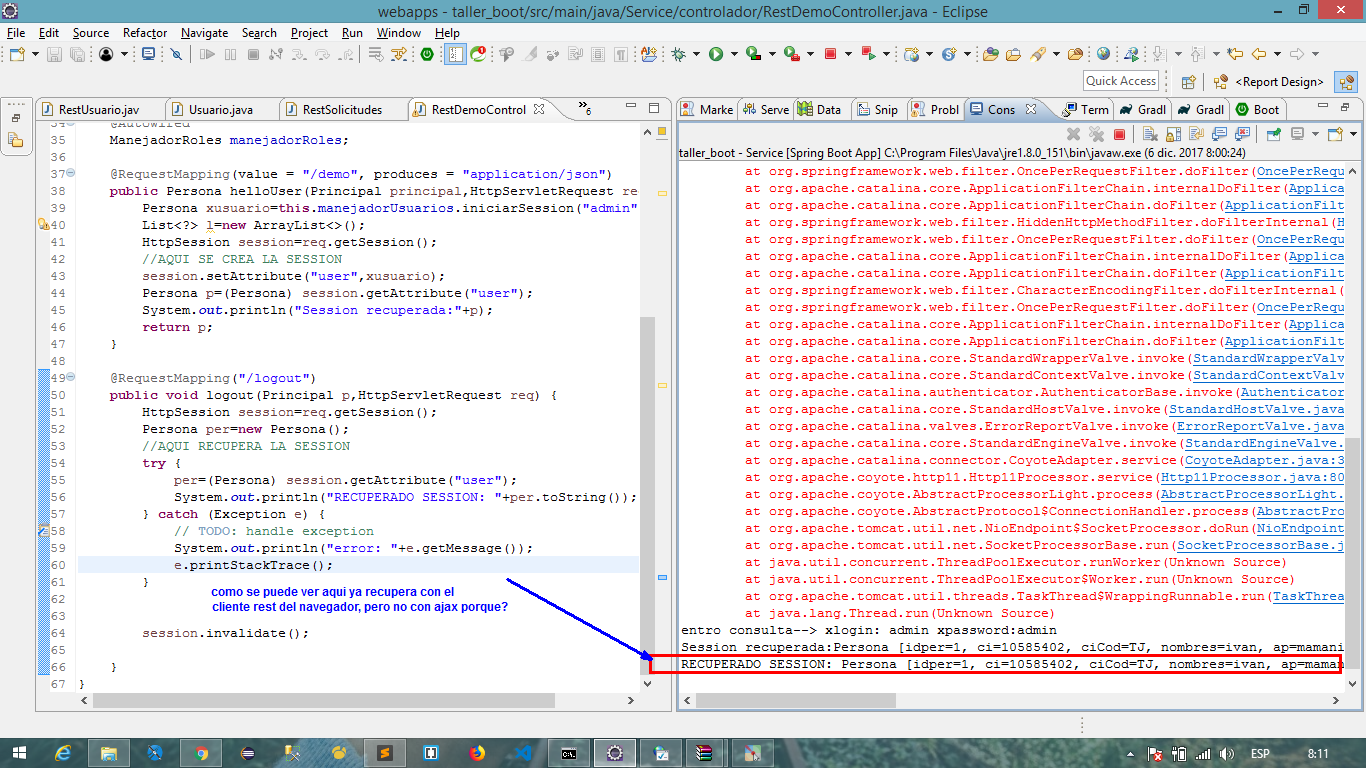
Task: Open the Markers view tab
Action: tap(706, 109)
